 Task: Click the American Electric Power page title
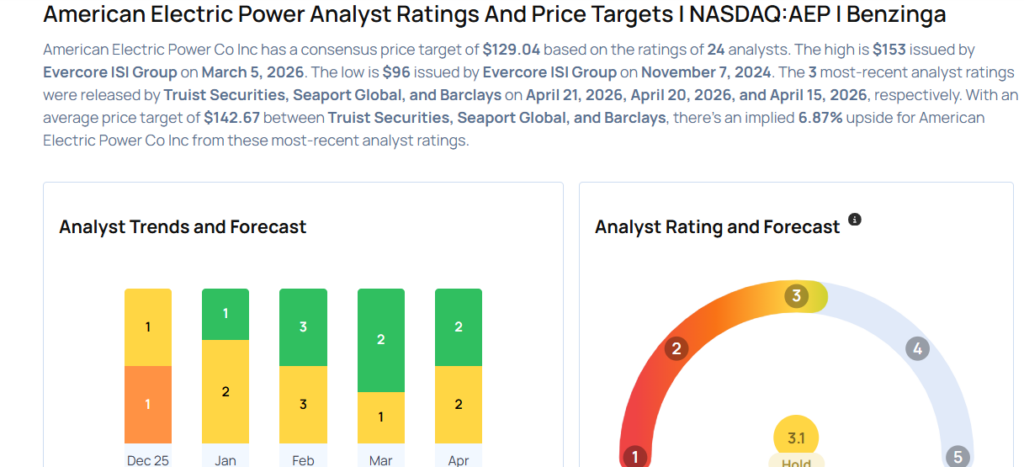pos(495,15)
